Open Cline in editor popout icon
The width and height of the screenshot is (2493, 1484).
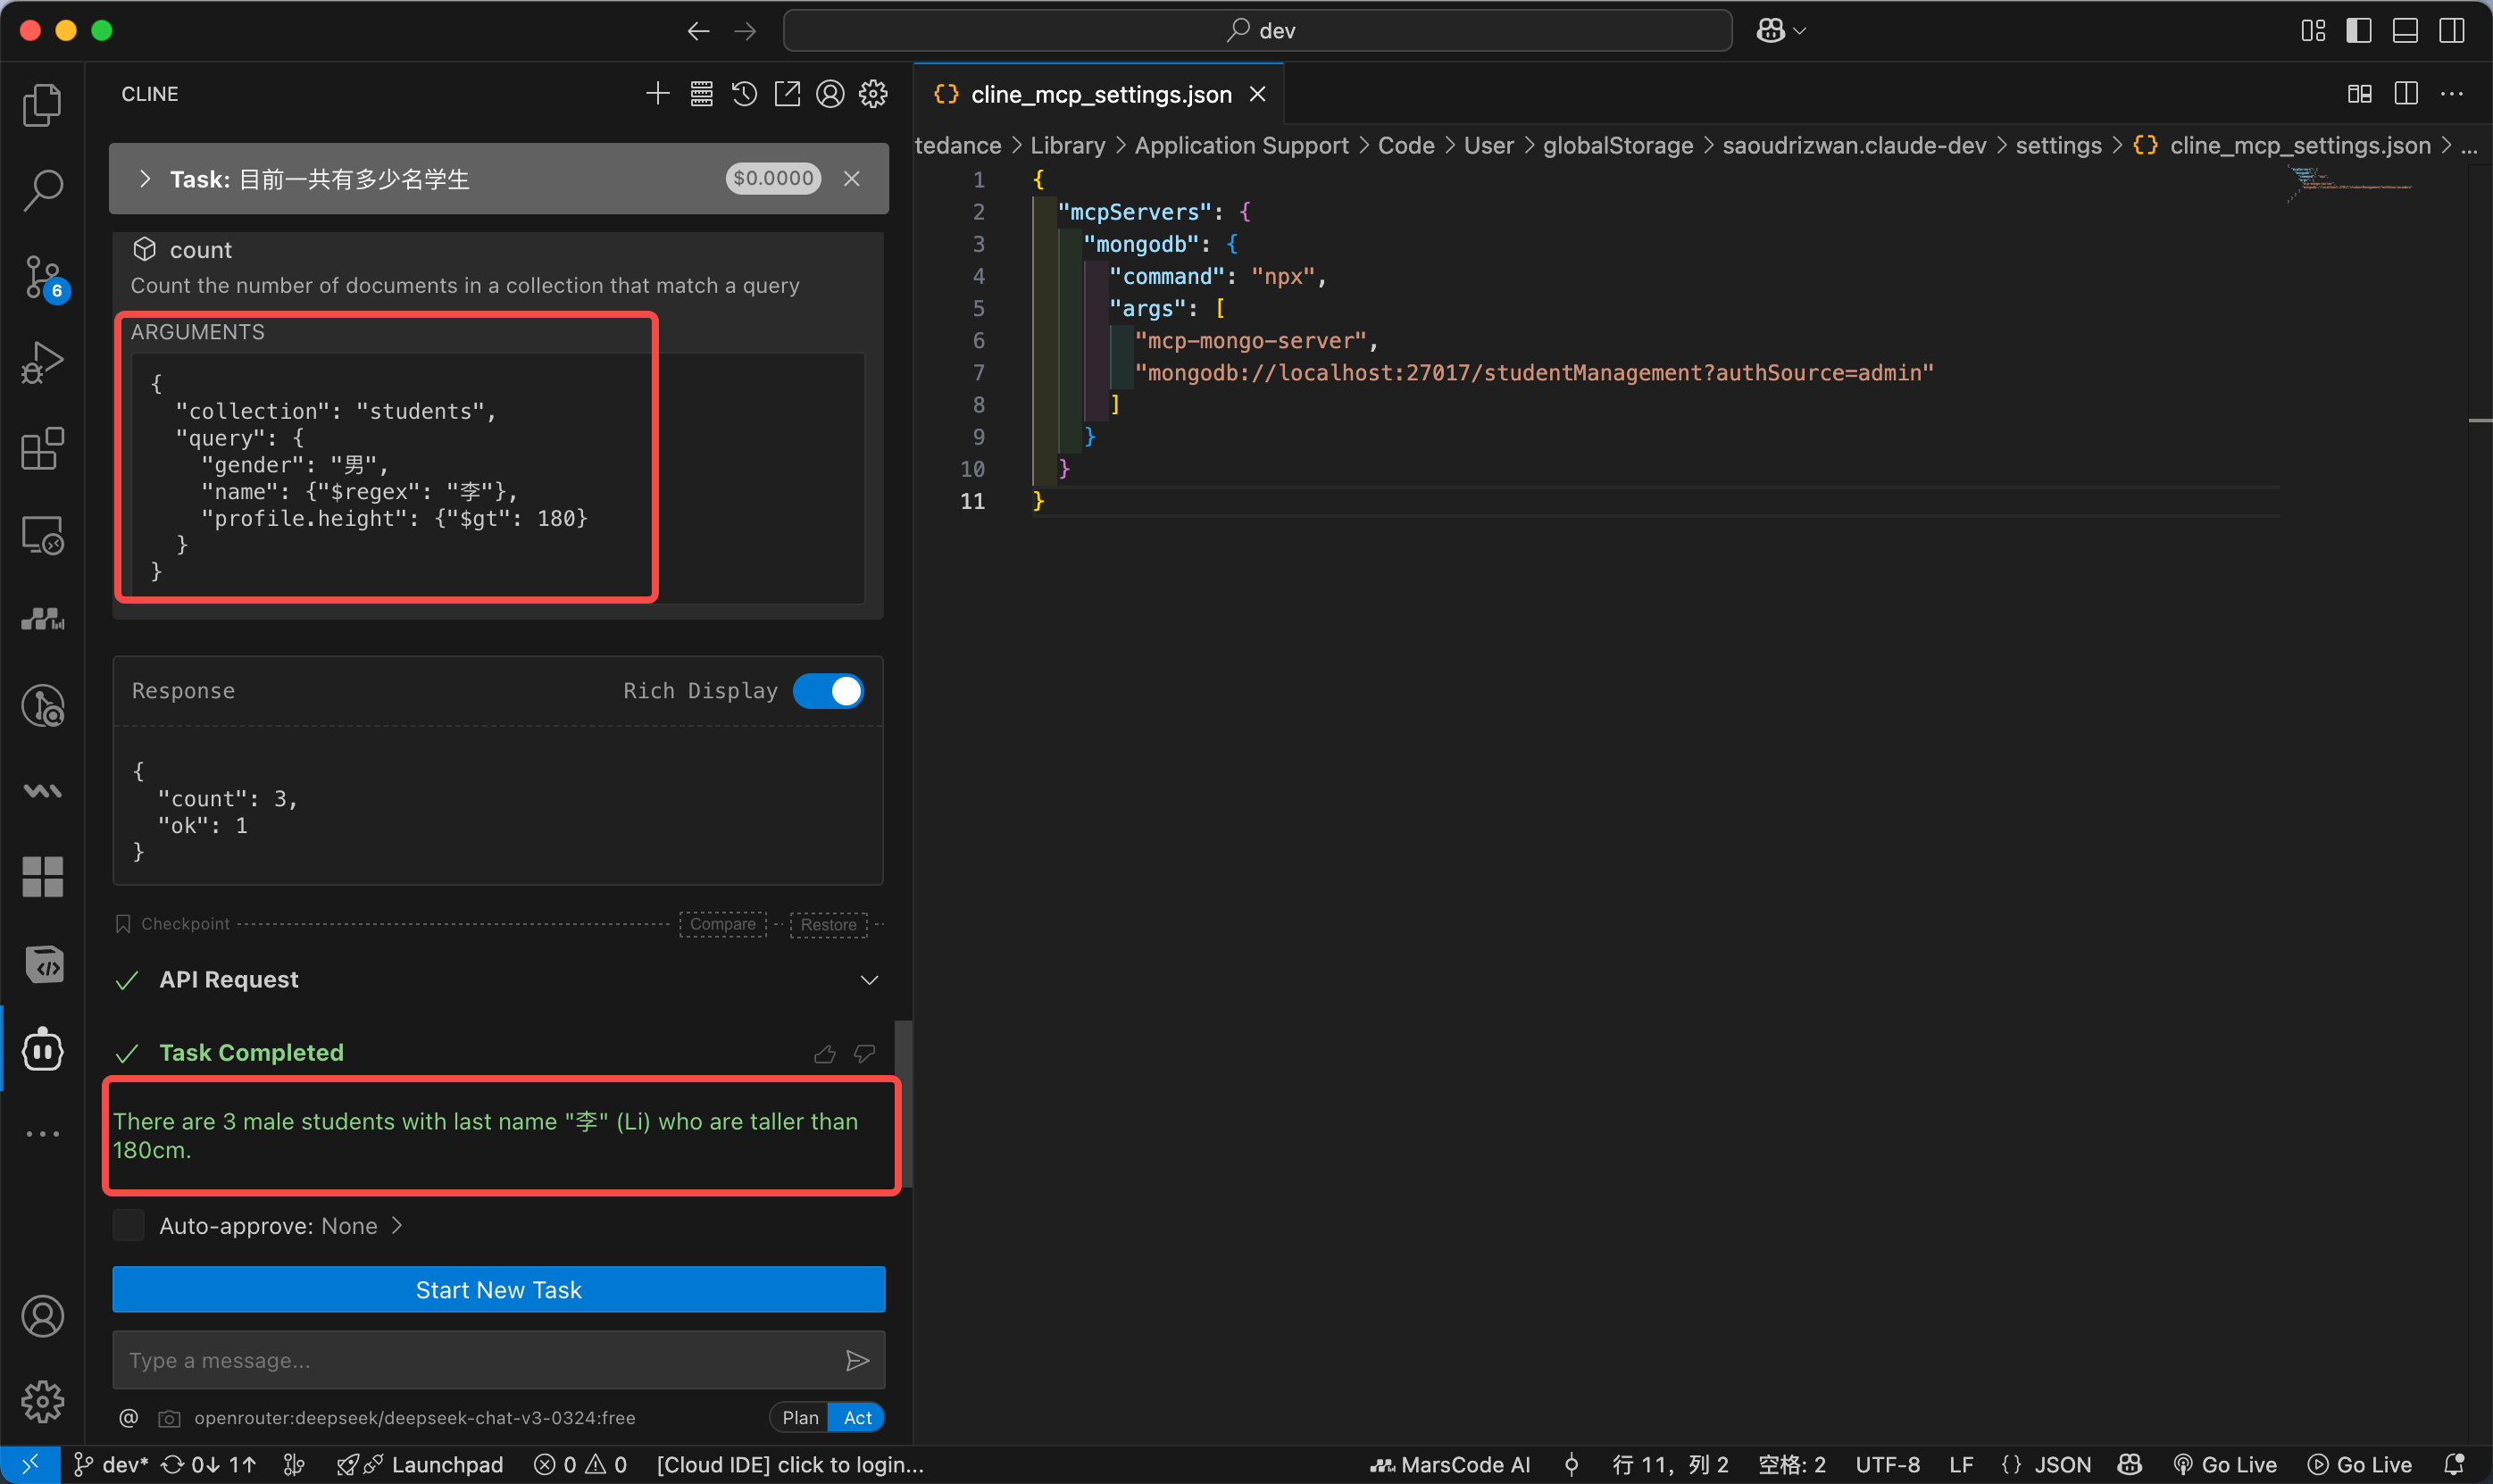coord(787,94)
